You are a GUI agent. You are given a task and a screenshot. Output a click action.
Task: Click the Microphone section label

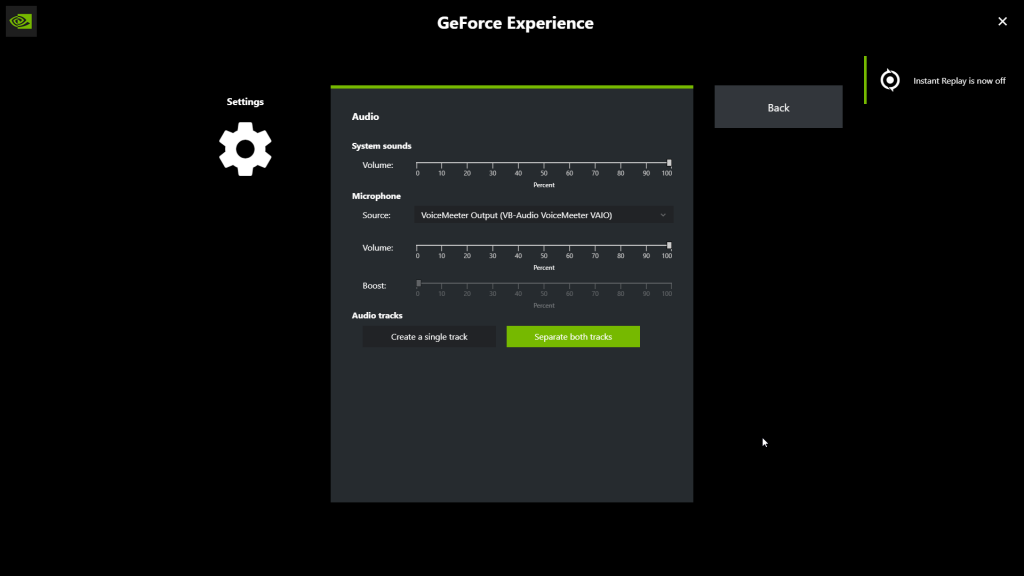[x=376, y=196]
